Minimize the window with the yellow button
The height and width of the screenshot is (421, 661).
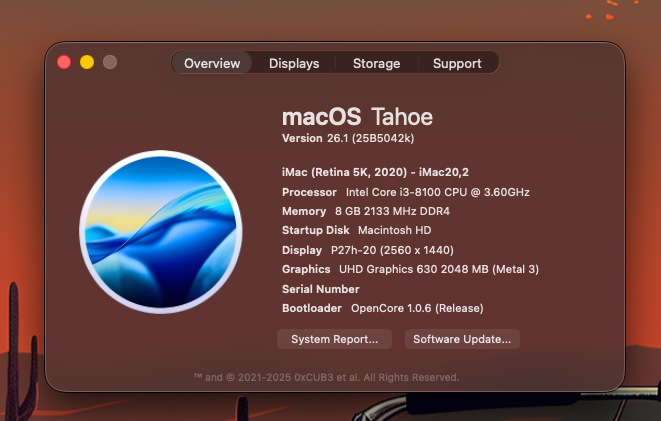(87, 62)
